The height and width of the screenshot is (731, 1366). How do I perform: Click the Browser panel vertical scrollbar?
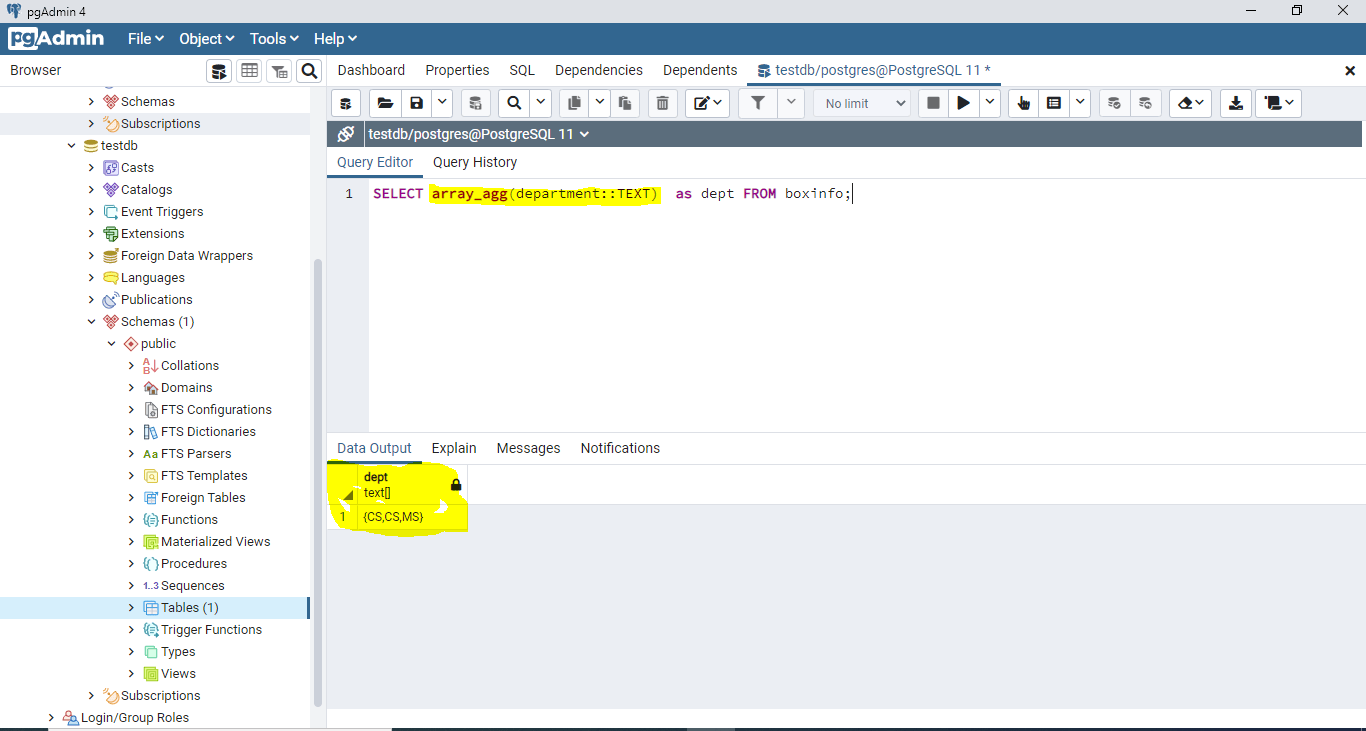pyautogui.click(x=318, y=483)
